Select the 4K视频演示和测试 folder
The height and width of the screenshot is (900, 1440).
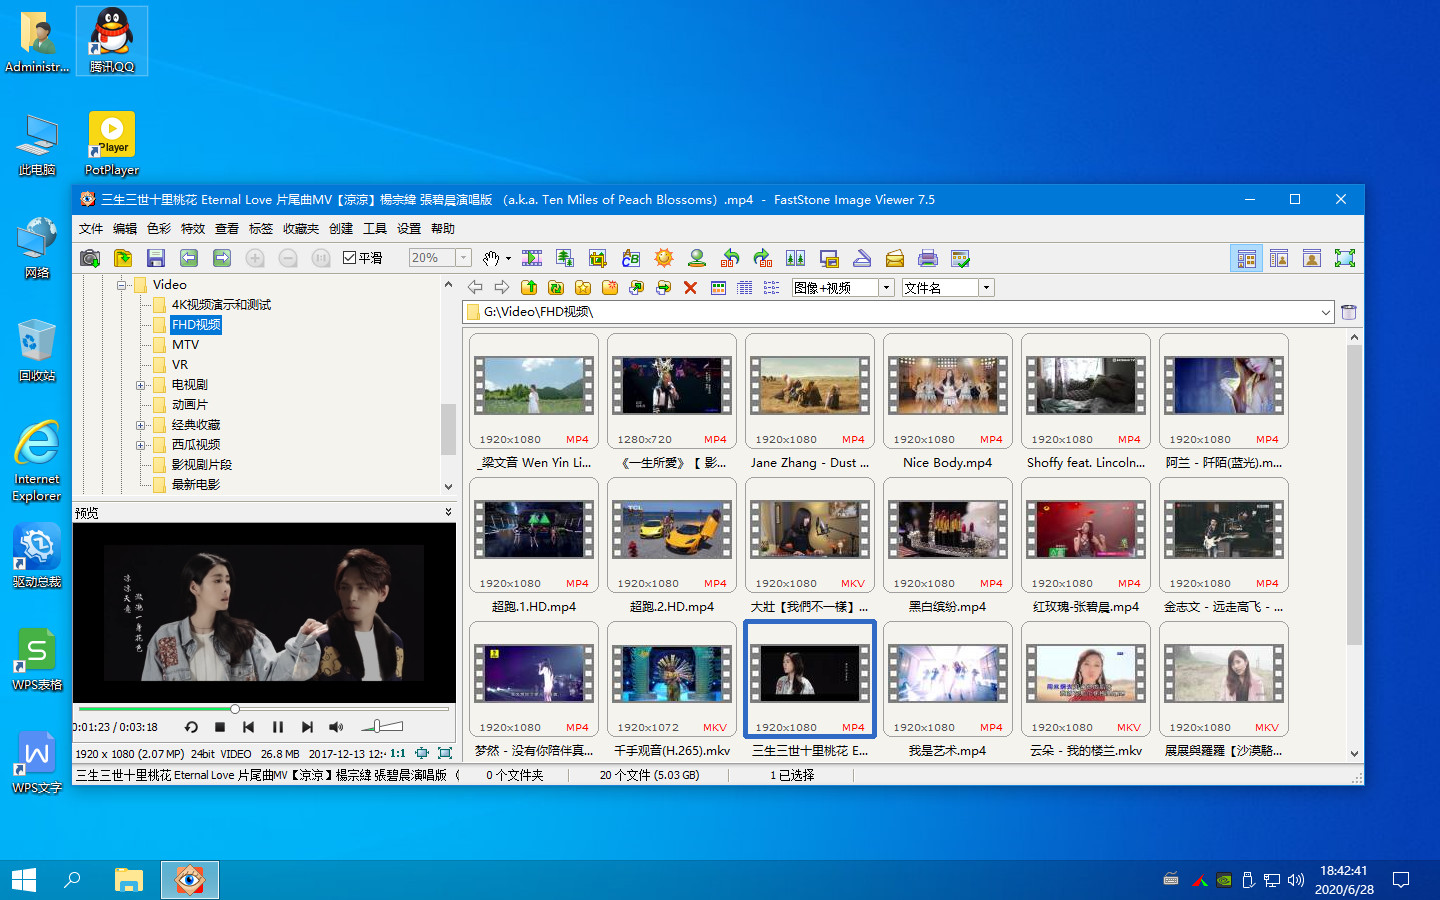221,305
